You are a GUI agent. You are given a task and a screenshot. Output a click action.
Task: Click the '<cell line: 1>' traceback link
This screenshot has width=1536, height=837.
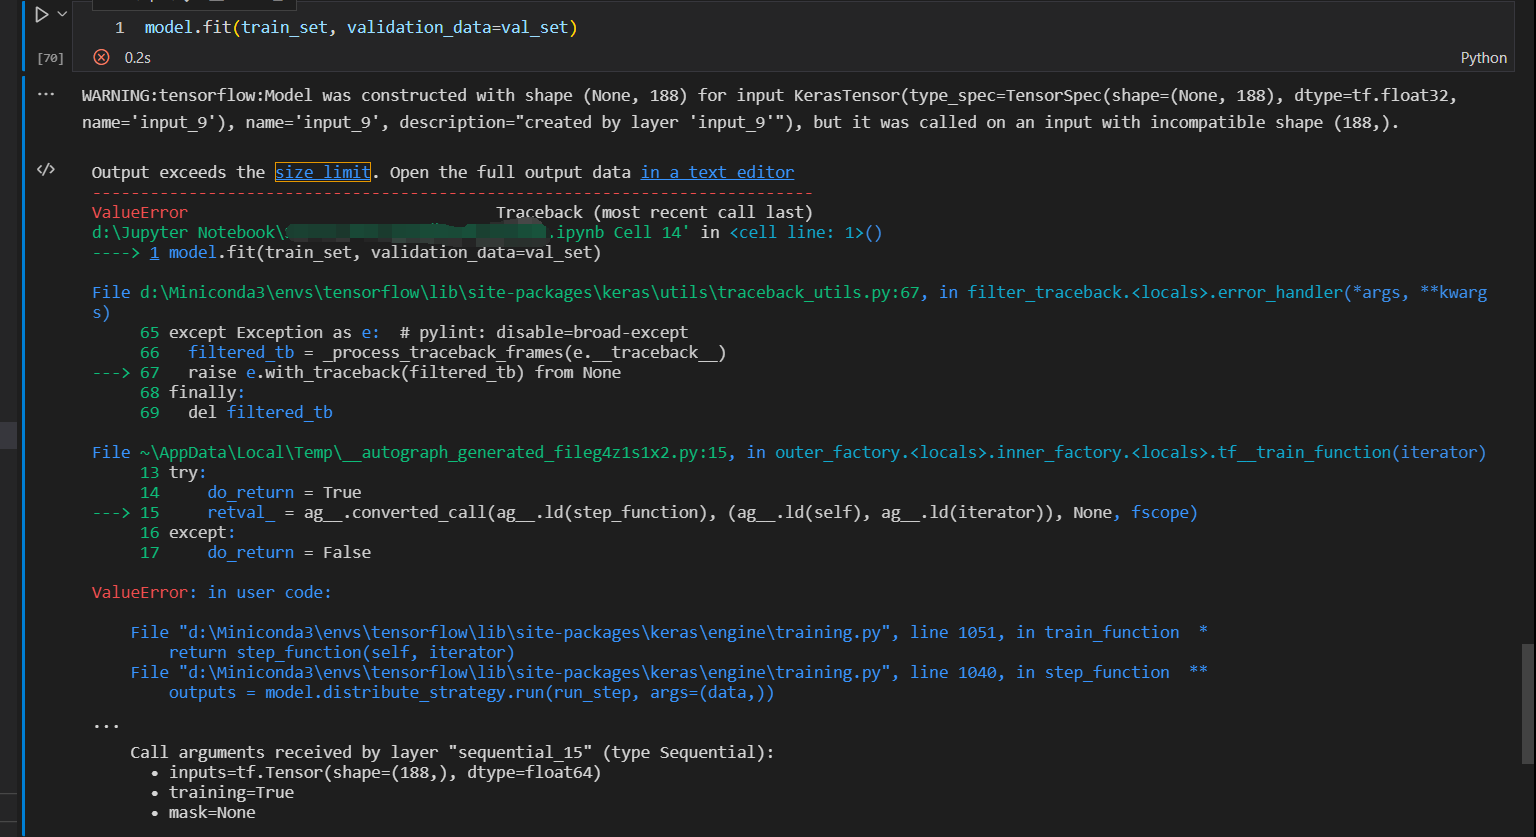click(805, 232)
